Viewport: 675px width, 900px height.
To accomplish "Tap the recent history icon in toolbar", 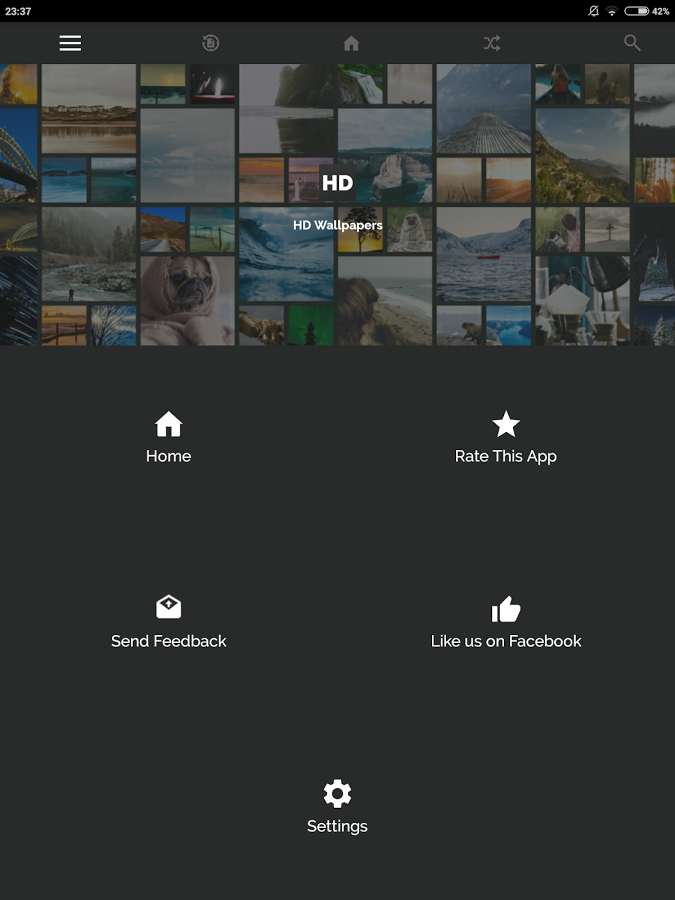I will (x=211, y=43).
